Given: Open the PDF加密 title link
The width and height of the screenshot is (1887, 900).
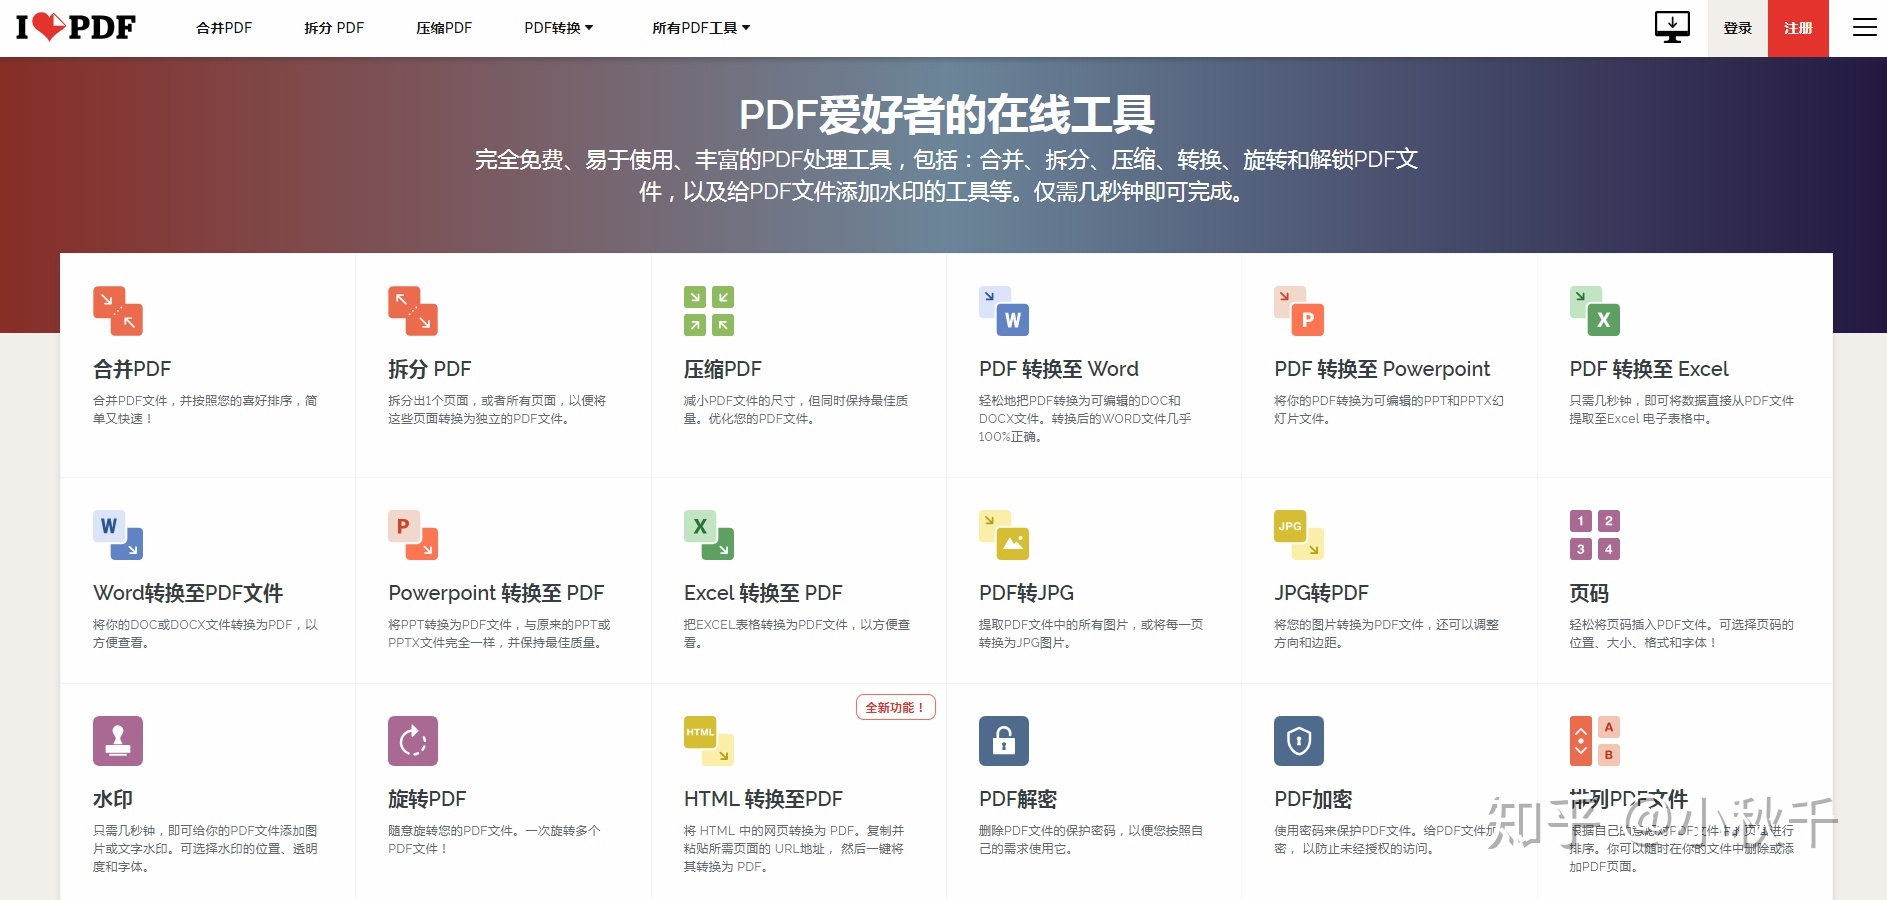Looking at the screenshot, I should (x=1313, y=799).
